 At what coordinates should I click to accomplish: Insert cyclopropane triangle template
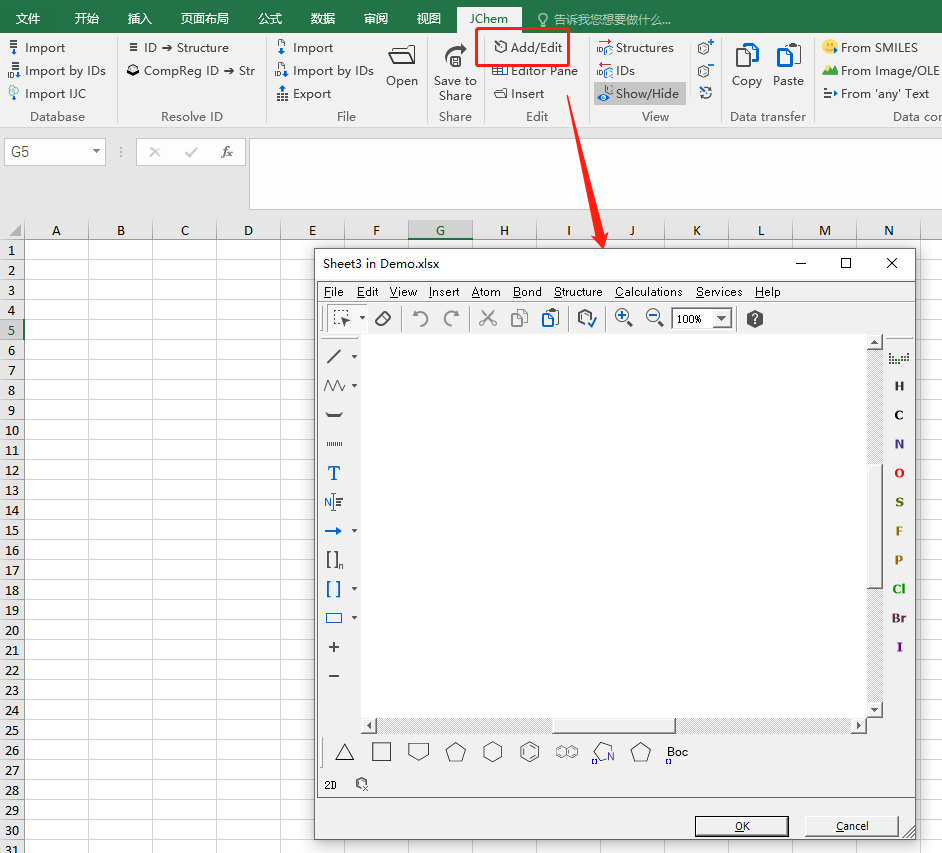tap(344, 752)
